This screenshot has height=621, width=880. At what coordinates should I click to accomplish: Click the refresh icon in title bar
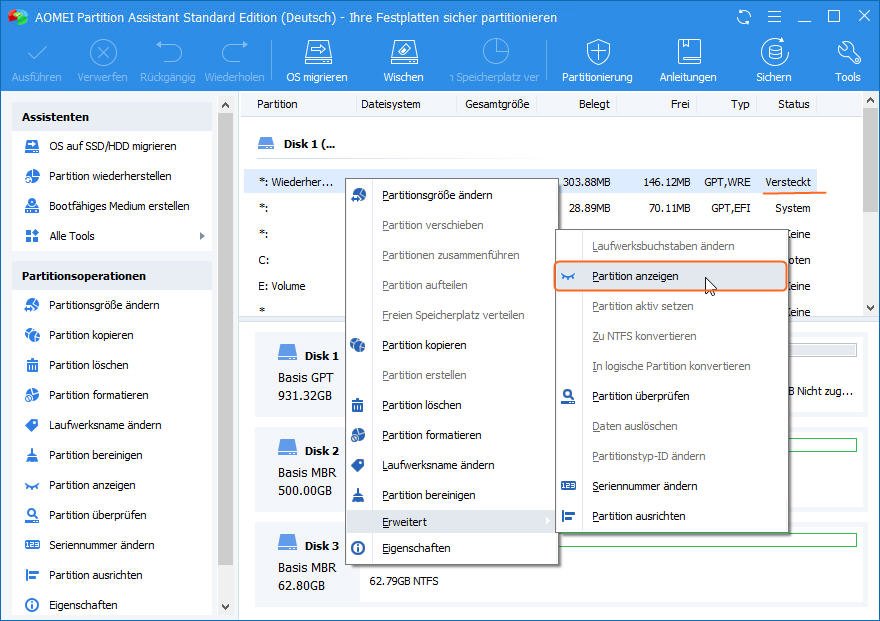(744, 17)
